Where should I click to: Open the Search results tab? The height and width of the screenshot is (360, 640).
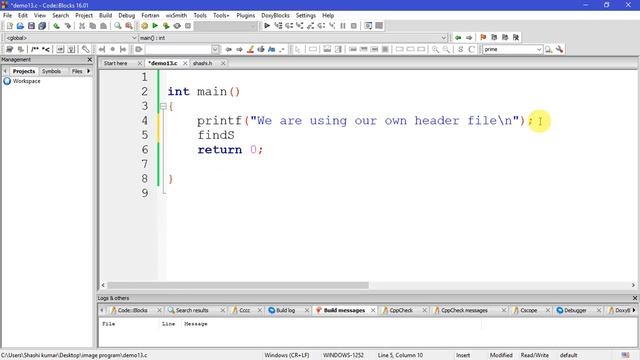tap(192, 310)
